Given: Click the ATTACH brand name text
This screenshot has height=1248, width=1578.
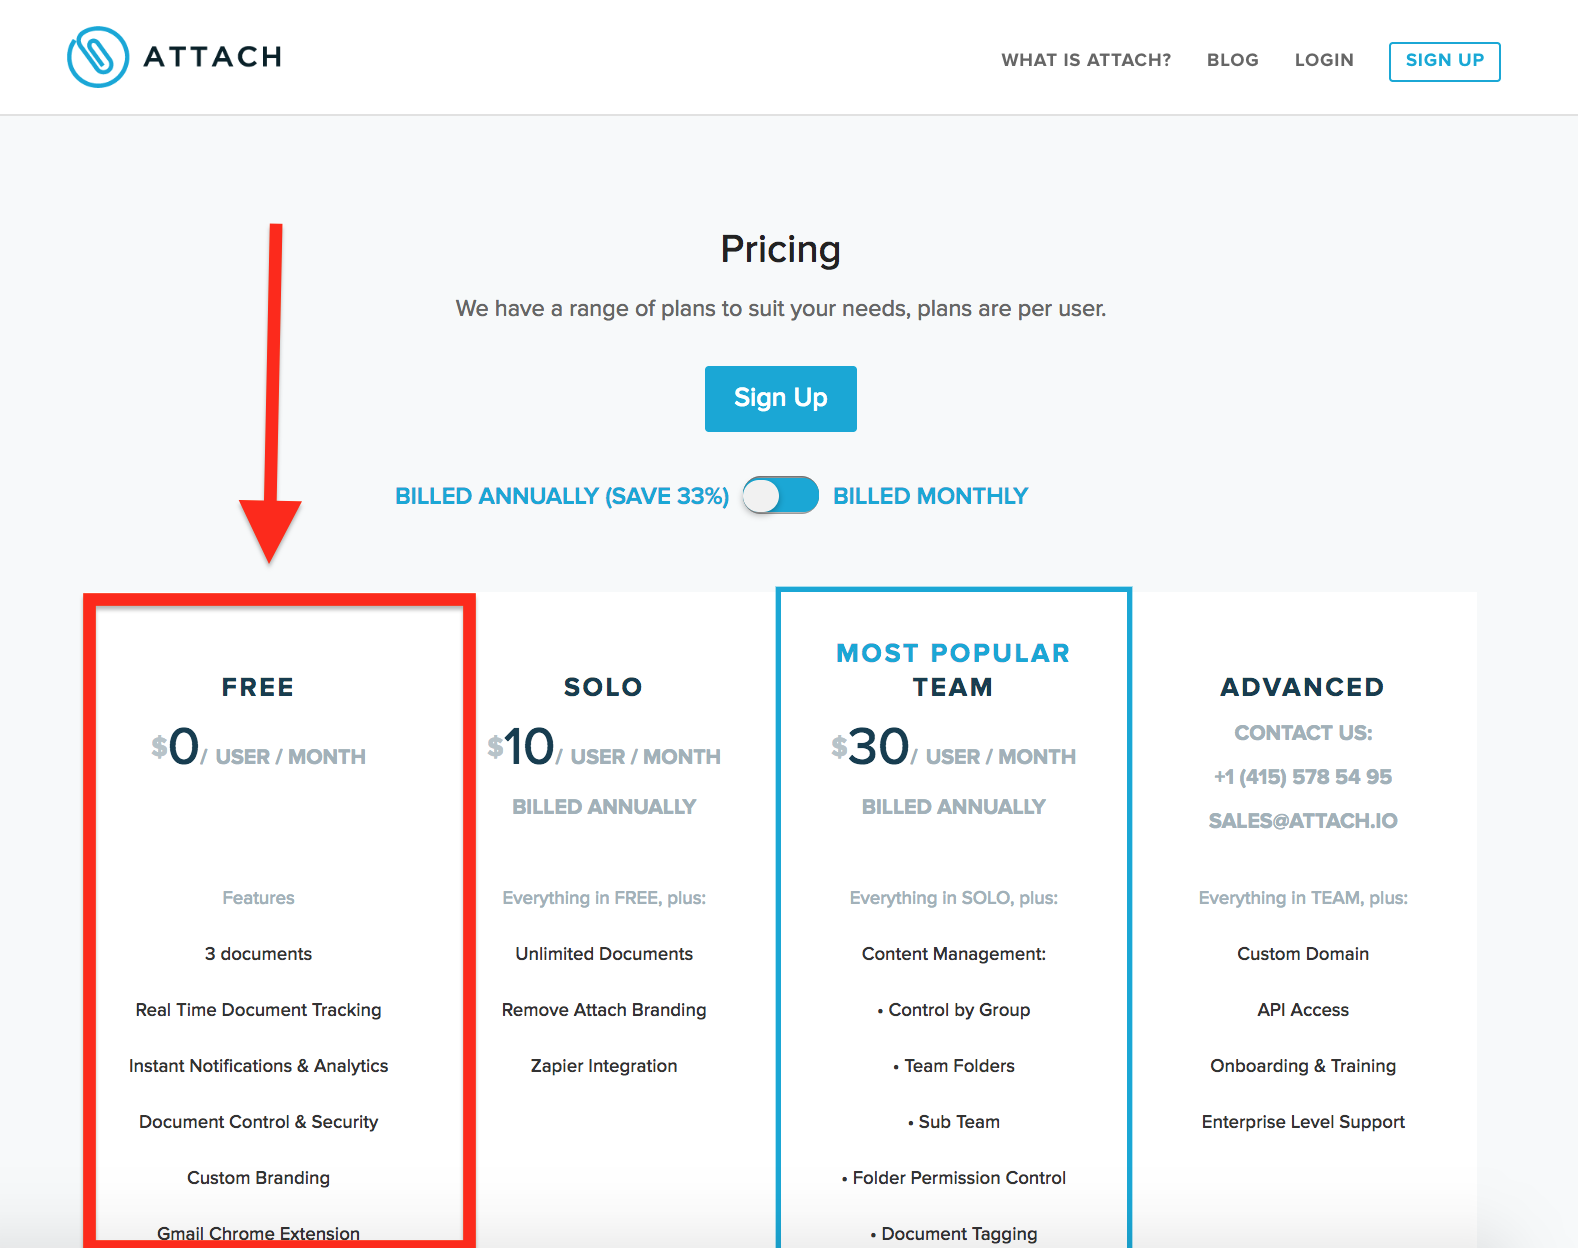Looking at the screenshot, I should pyautogui.click(x=213, y=57).
